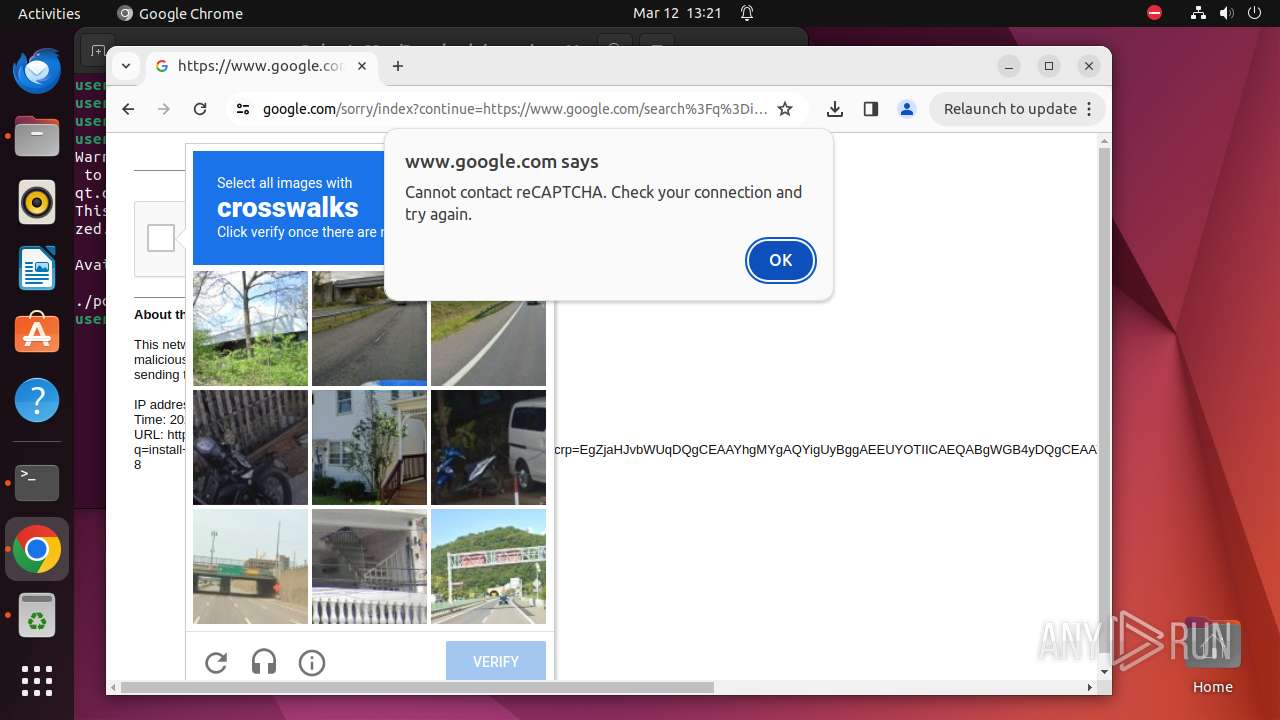The width and height of the screenshot is (1280, 720).
Task: Open Google Chrome app menu in top bar
Action: click(x=180, y=13)
